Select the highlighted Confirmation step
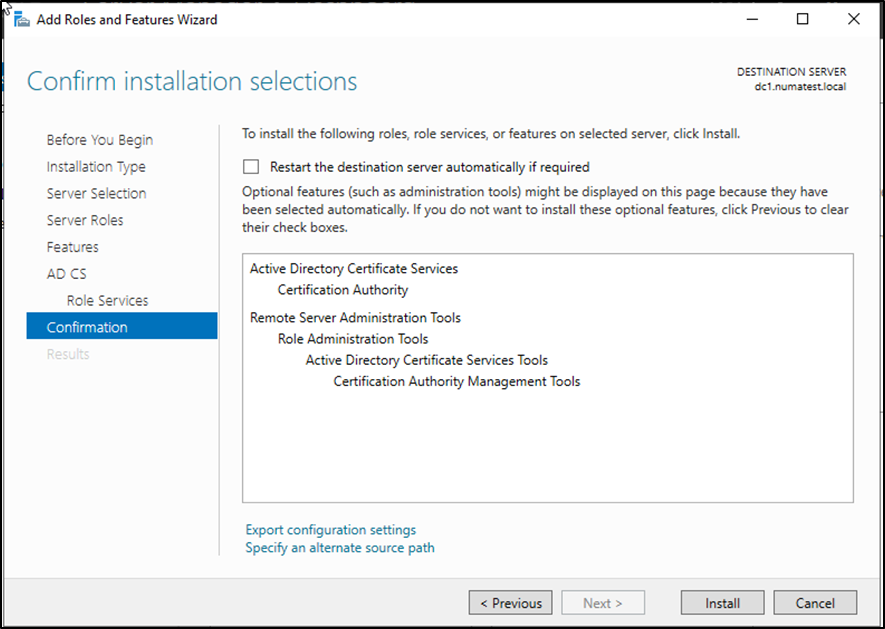The width and height of the screenshot is (885, 629). [x=87, y=327]
